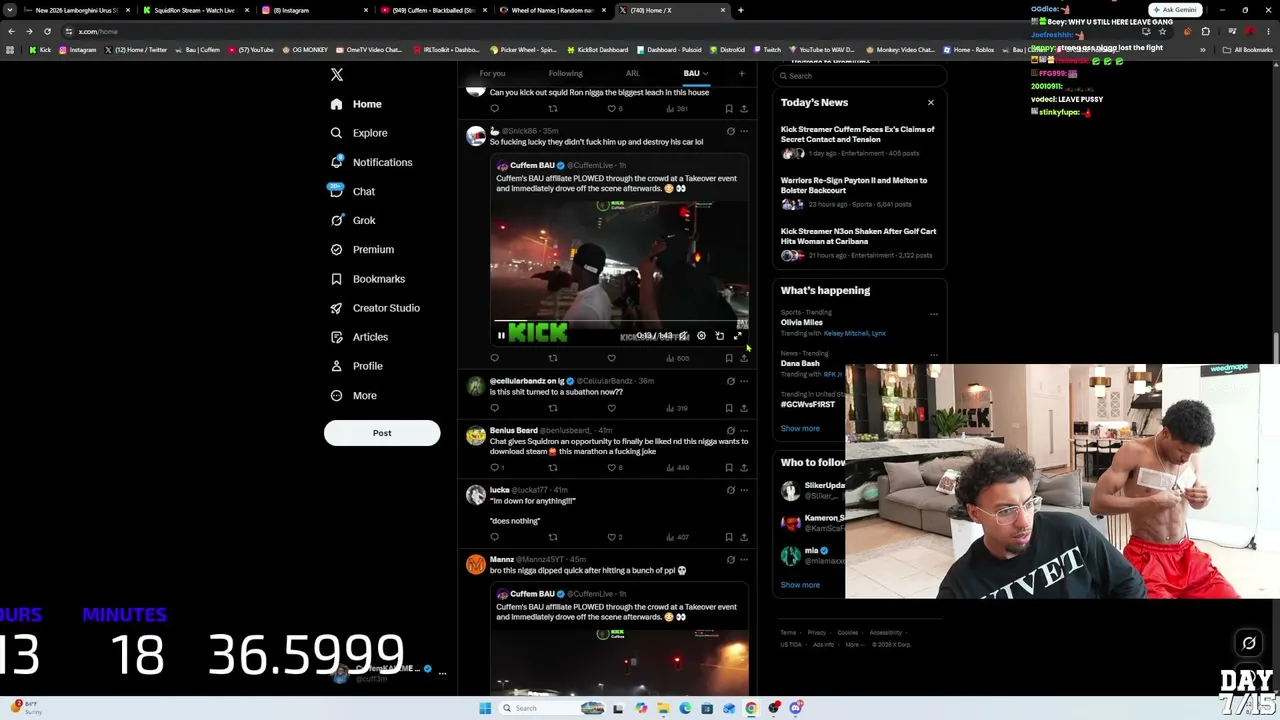
Task: Reload the page in the browser toolbar
Action: pyautogui.click(x=47, y=31)
